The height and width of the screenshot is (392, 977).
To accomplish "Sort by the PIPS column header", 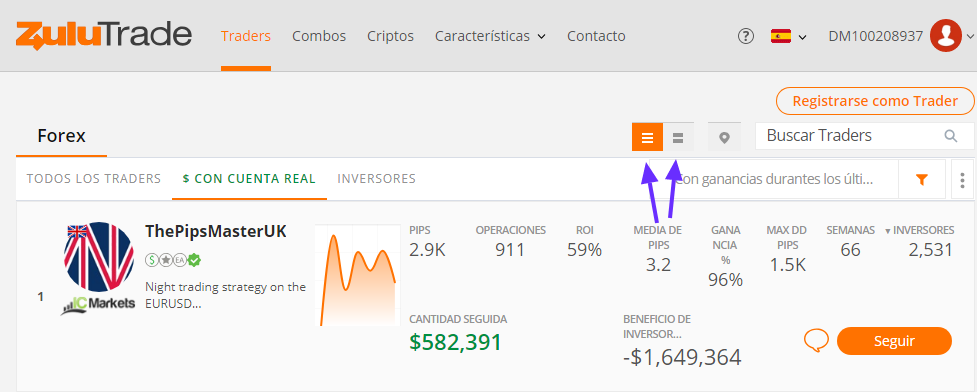I will point(420,230).
